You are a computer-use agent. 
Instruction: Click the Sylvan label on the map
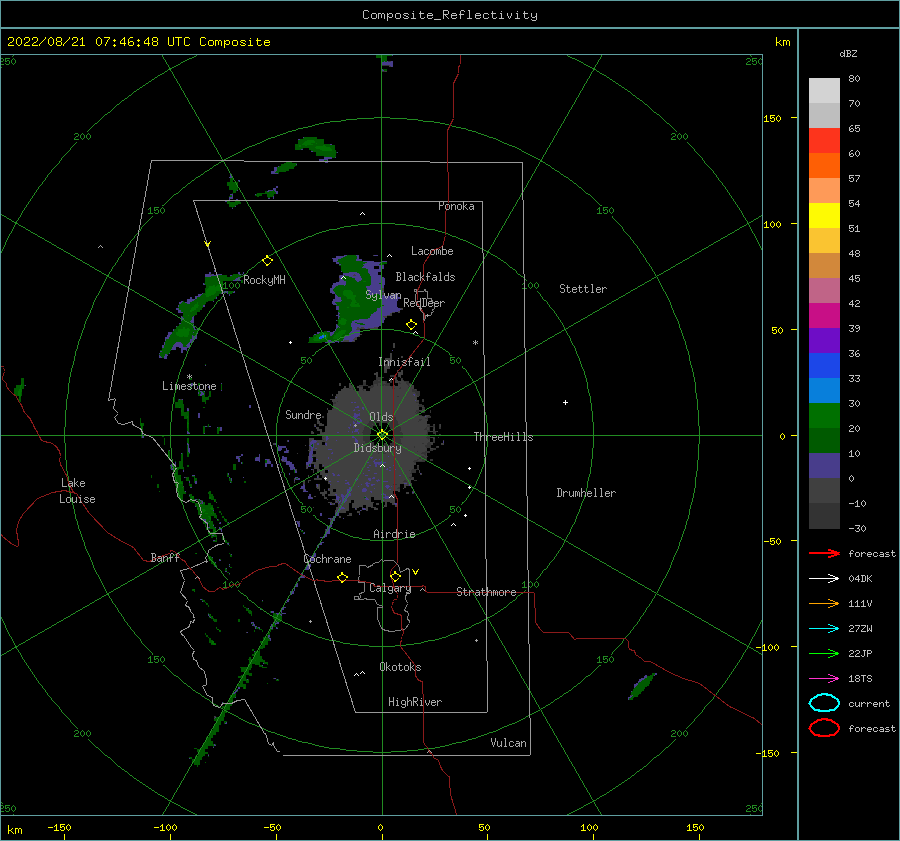tap(383, 295)
